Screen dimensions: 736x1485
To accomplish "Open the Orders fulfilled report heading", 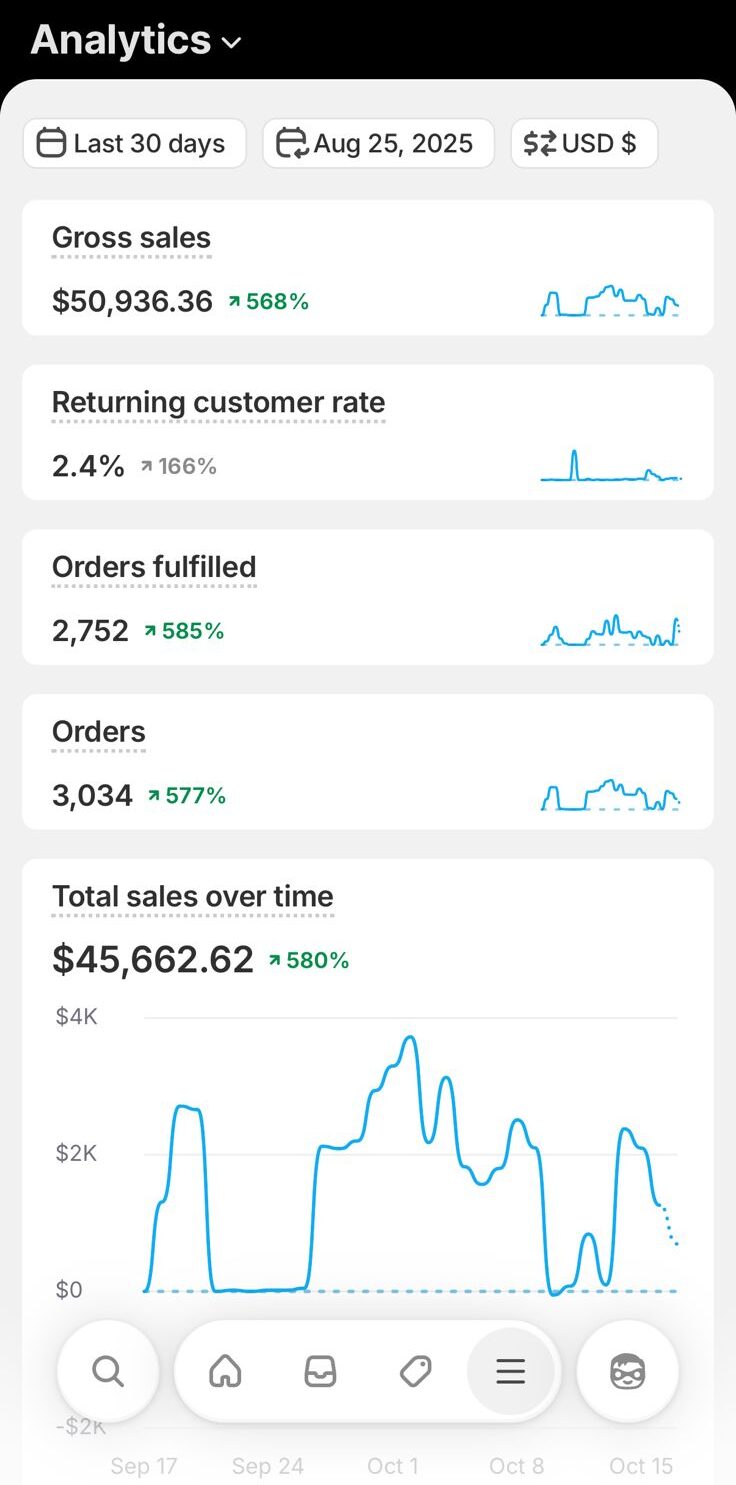I will click(154, 567).
